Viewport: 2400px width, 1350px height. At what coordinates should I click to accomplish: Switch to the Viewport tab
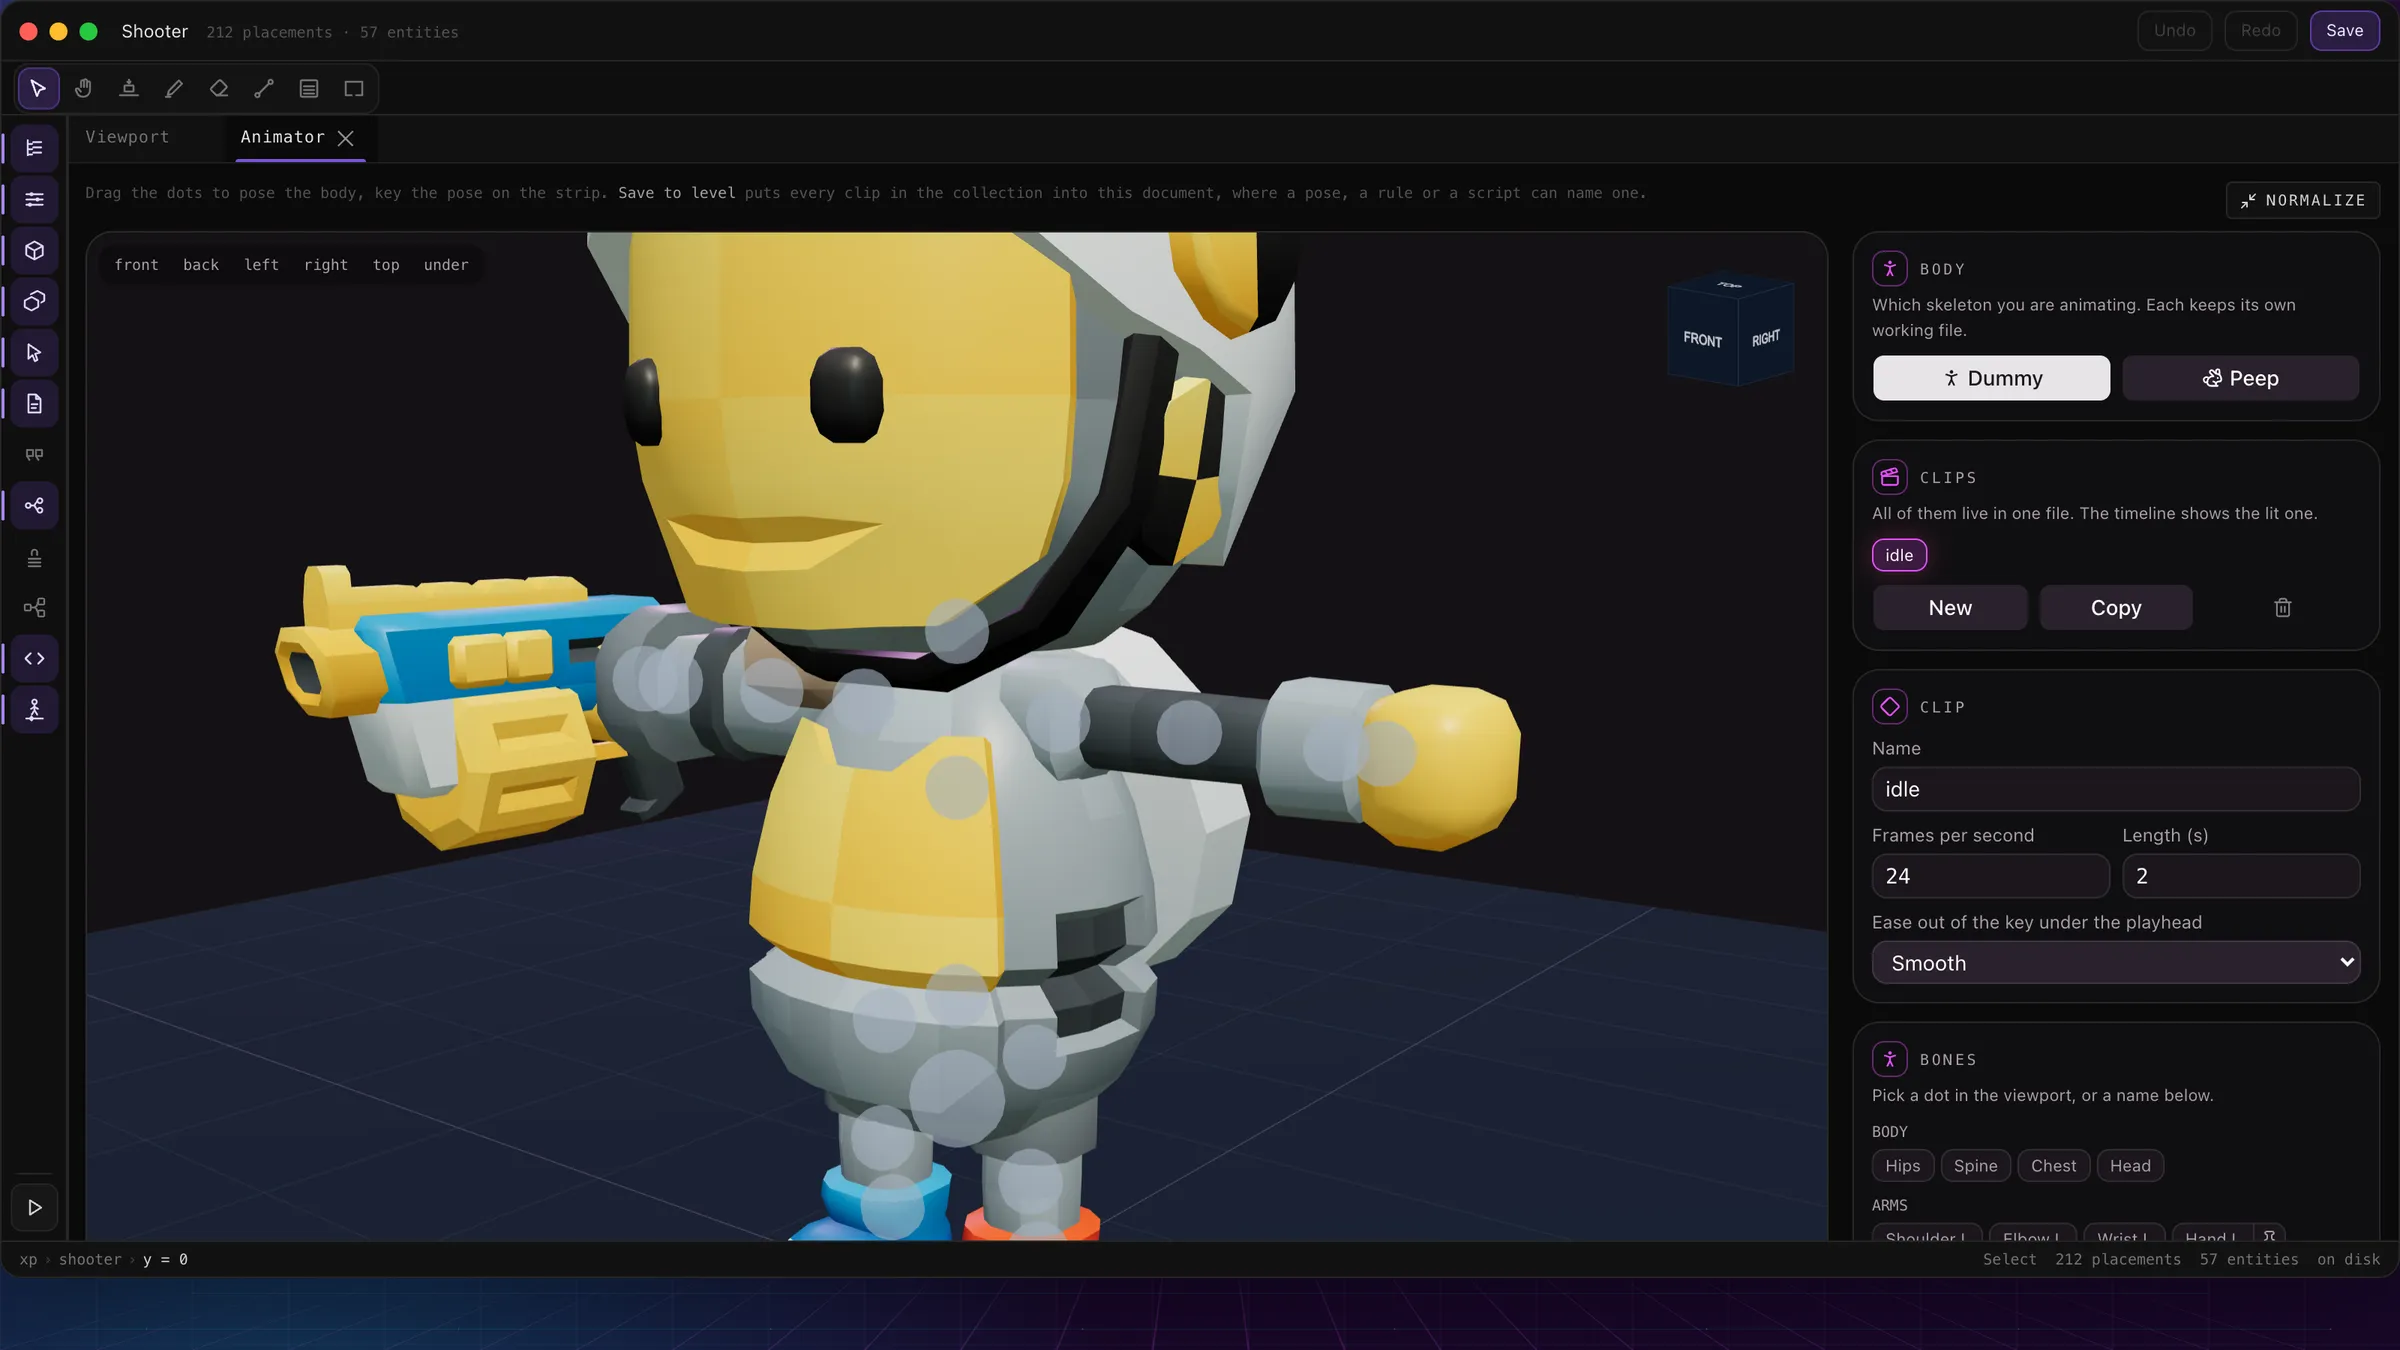127,137
